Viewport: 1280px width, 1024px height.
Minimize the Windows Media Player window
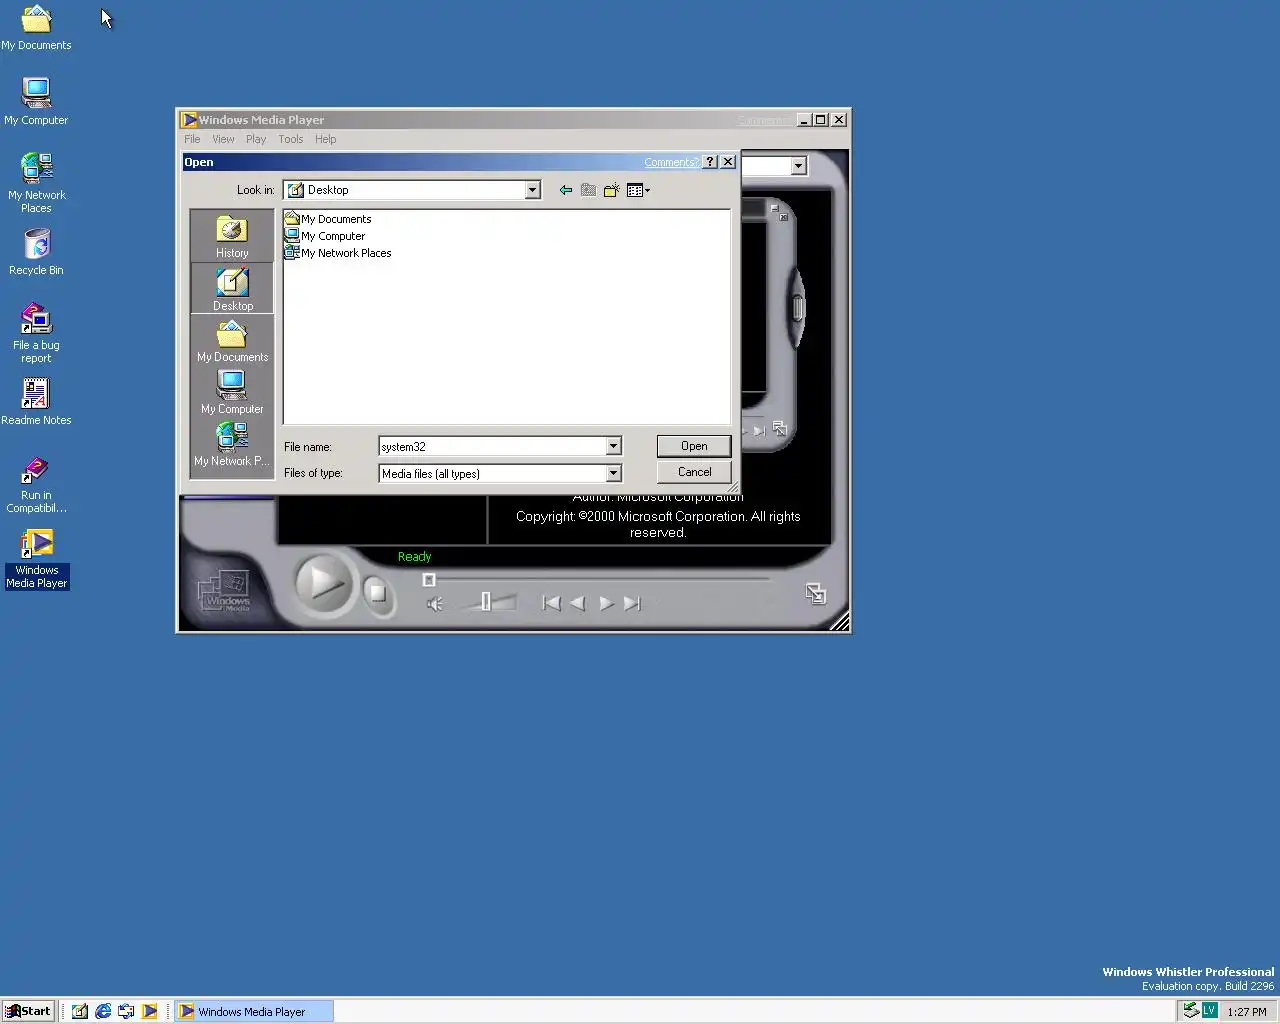[804, 120]
